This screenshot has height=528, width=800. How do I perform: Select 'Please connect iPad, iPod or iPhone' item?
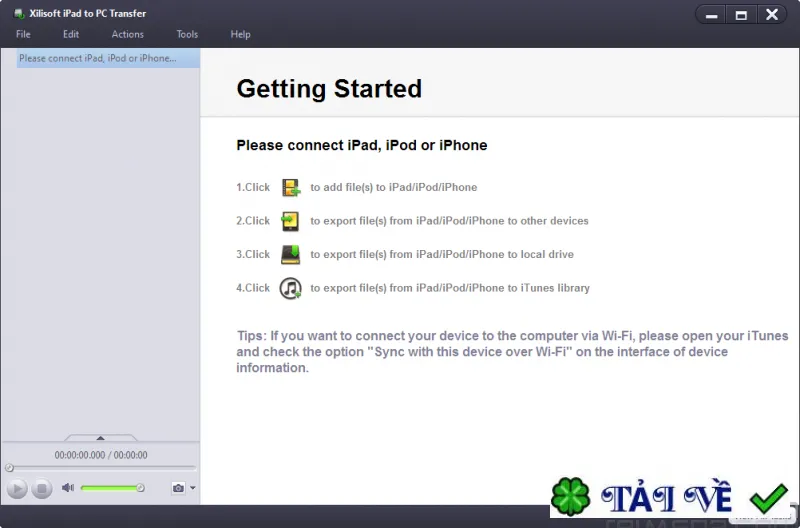108,58
